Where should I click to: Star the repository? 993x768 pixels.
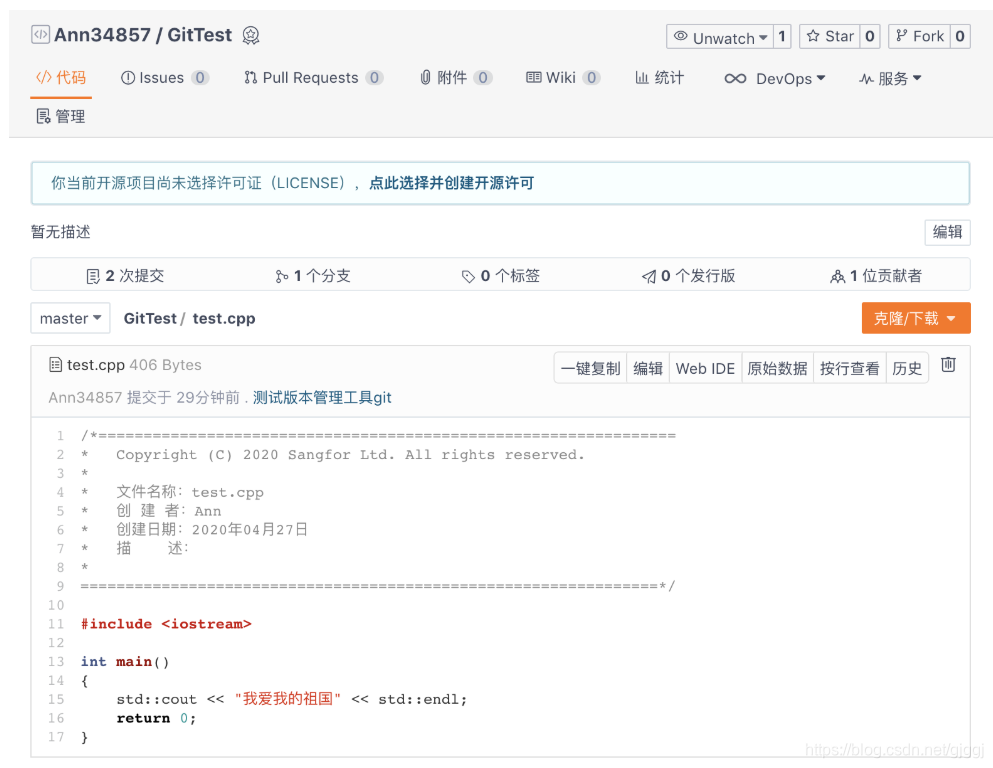click(830, 37)
